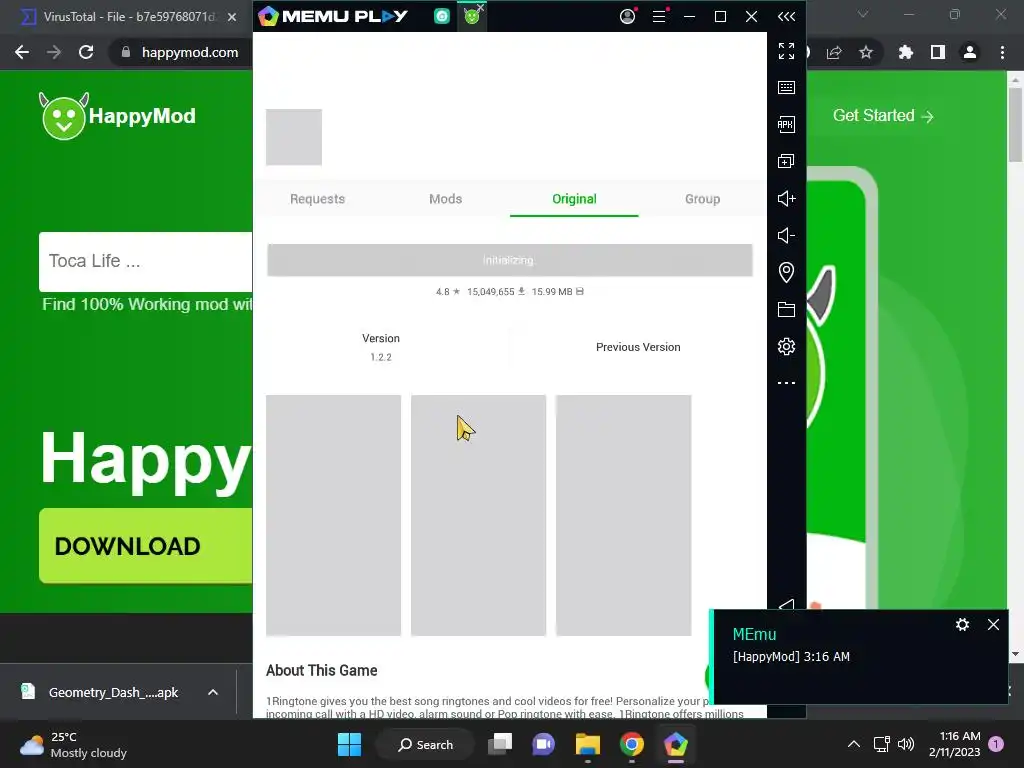Open Task View on taskbar
The height and width of the screenshot is (768, 1024).
501,744
